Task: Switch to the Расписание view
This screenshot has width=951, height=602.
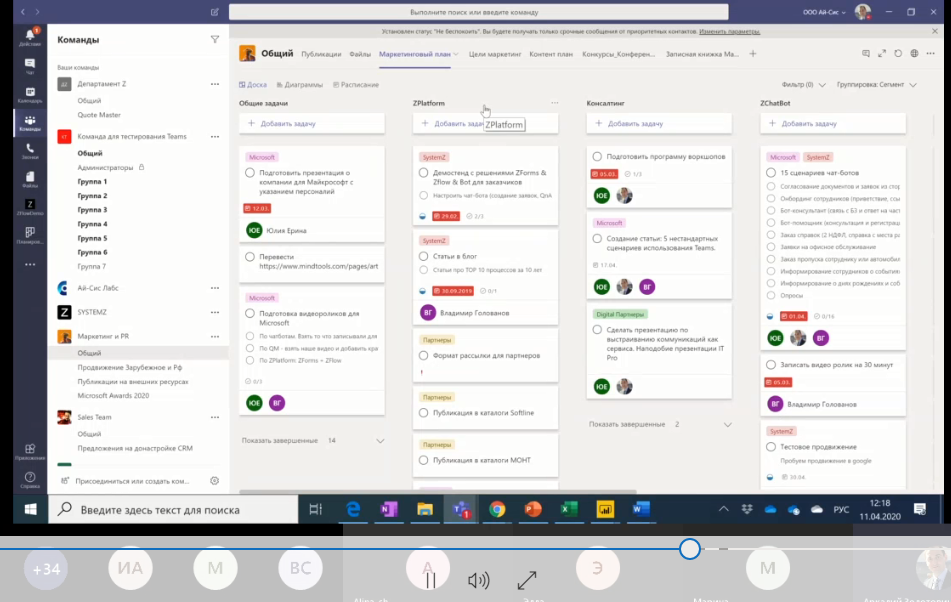Action: point(356,85)
